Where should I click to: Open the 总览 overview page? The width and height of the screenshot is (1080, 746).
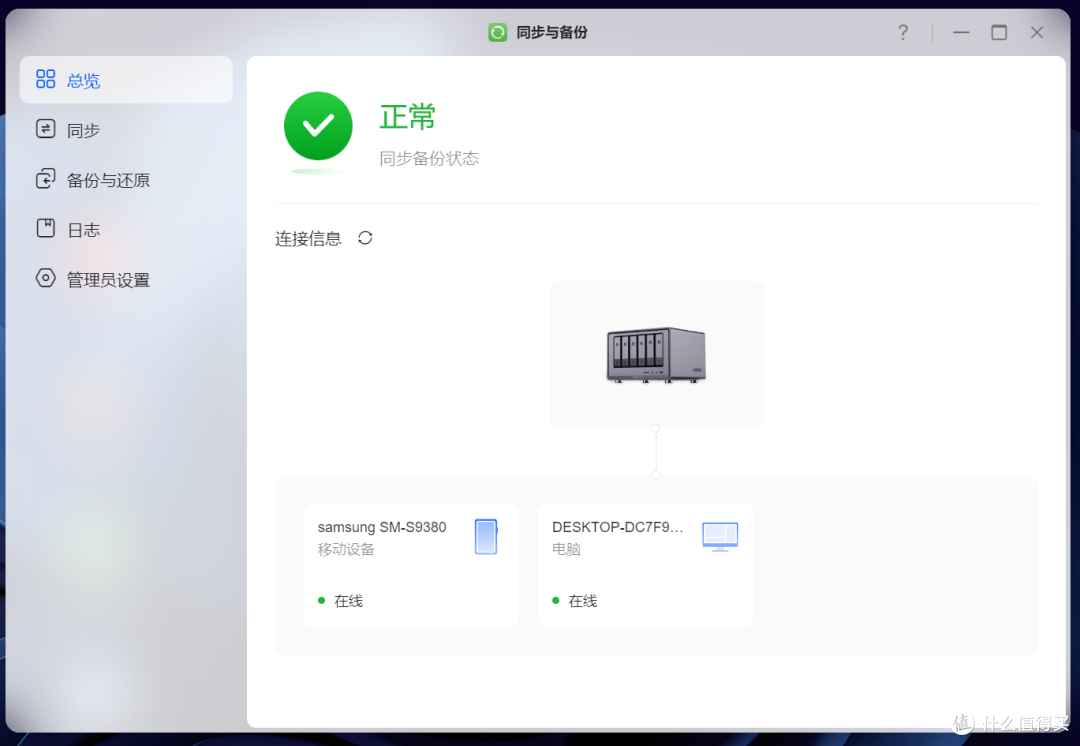click(x=126, y=80)
